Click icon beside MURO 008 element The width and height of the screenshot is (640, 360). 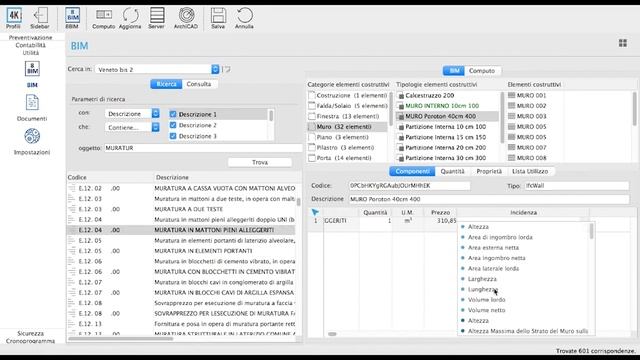511,158
